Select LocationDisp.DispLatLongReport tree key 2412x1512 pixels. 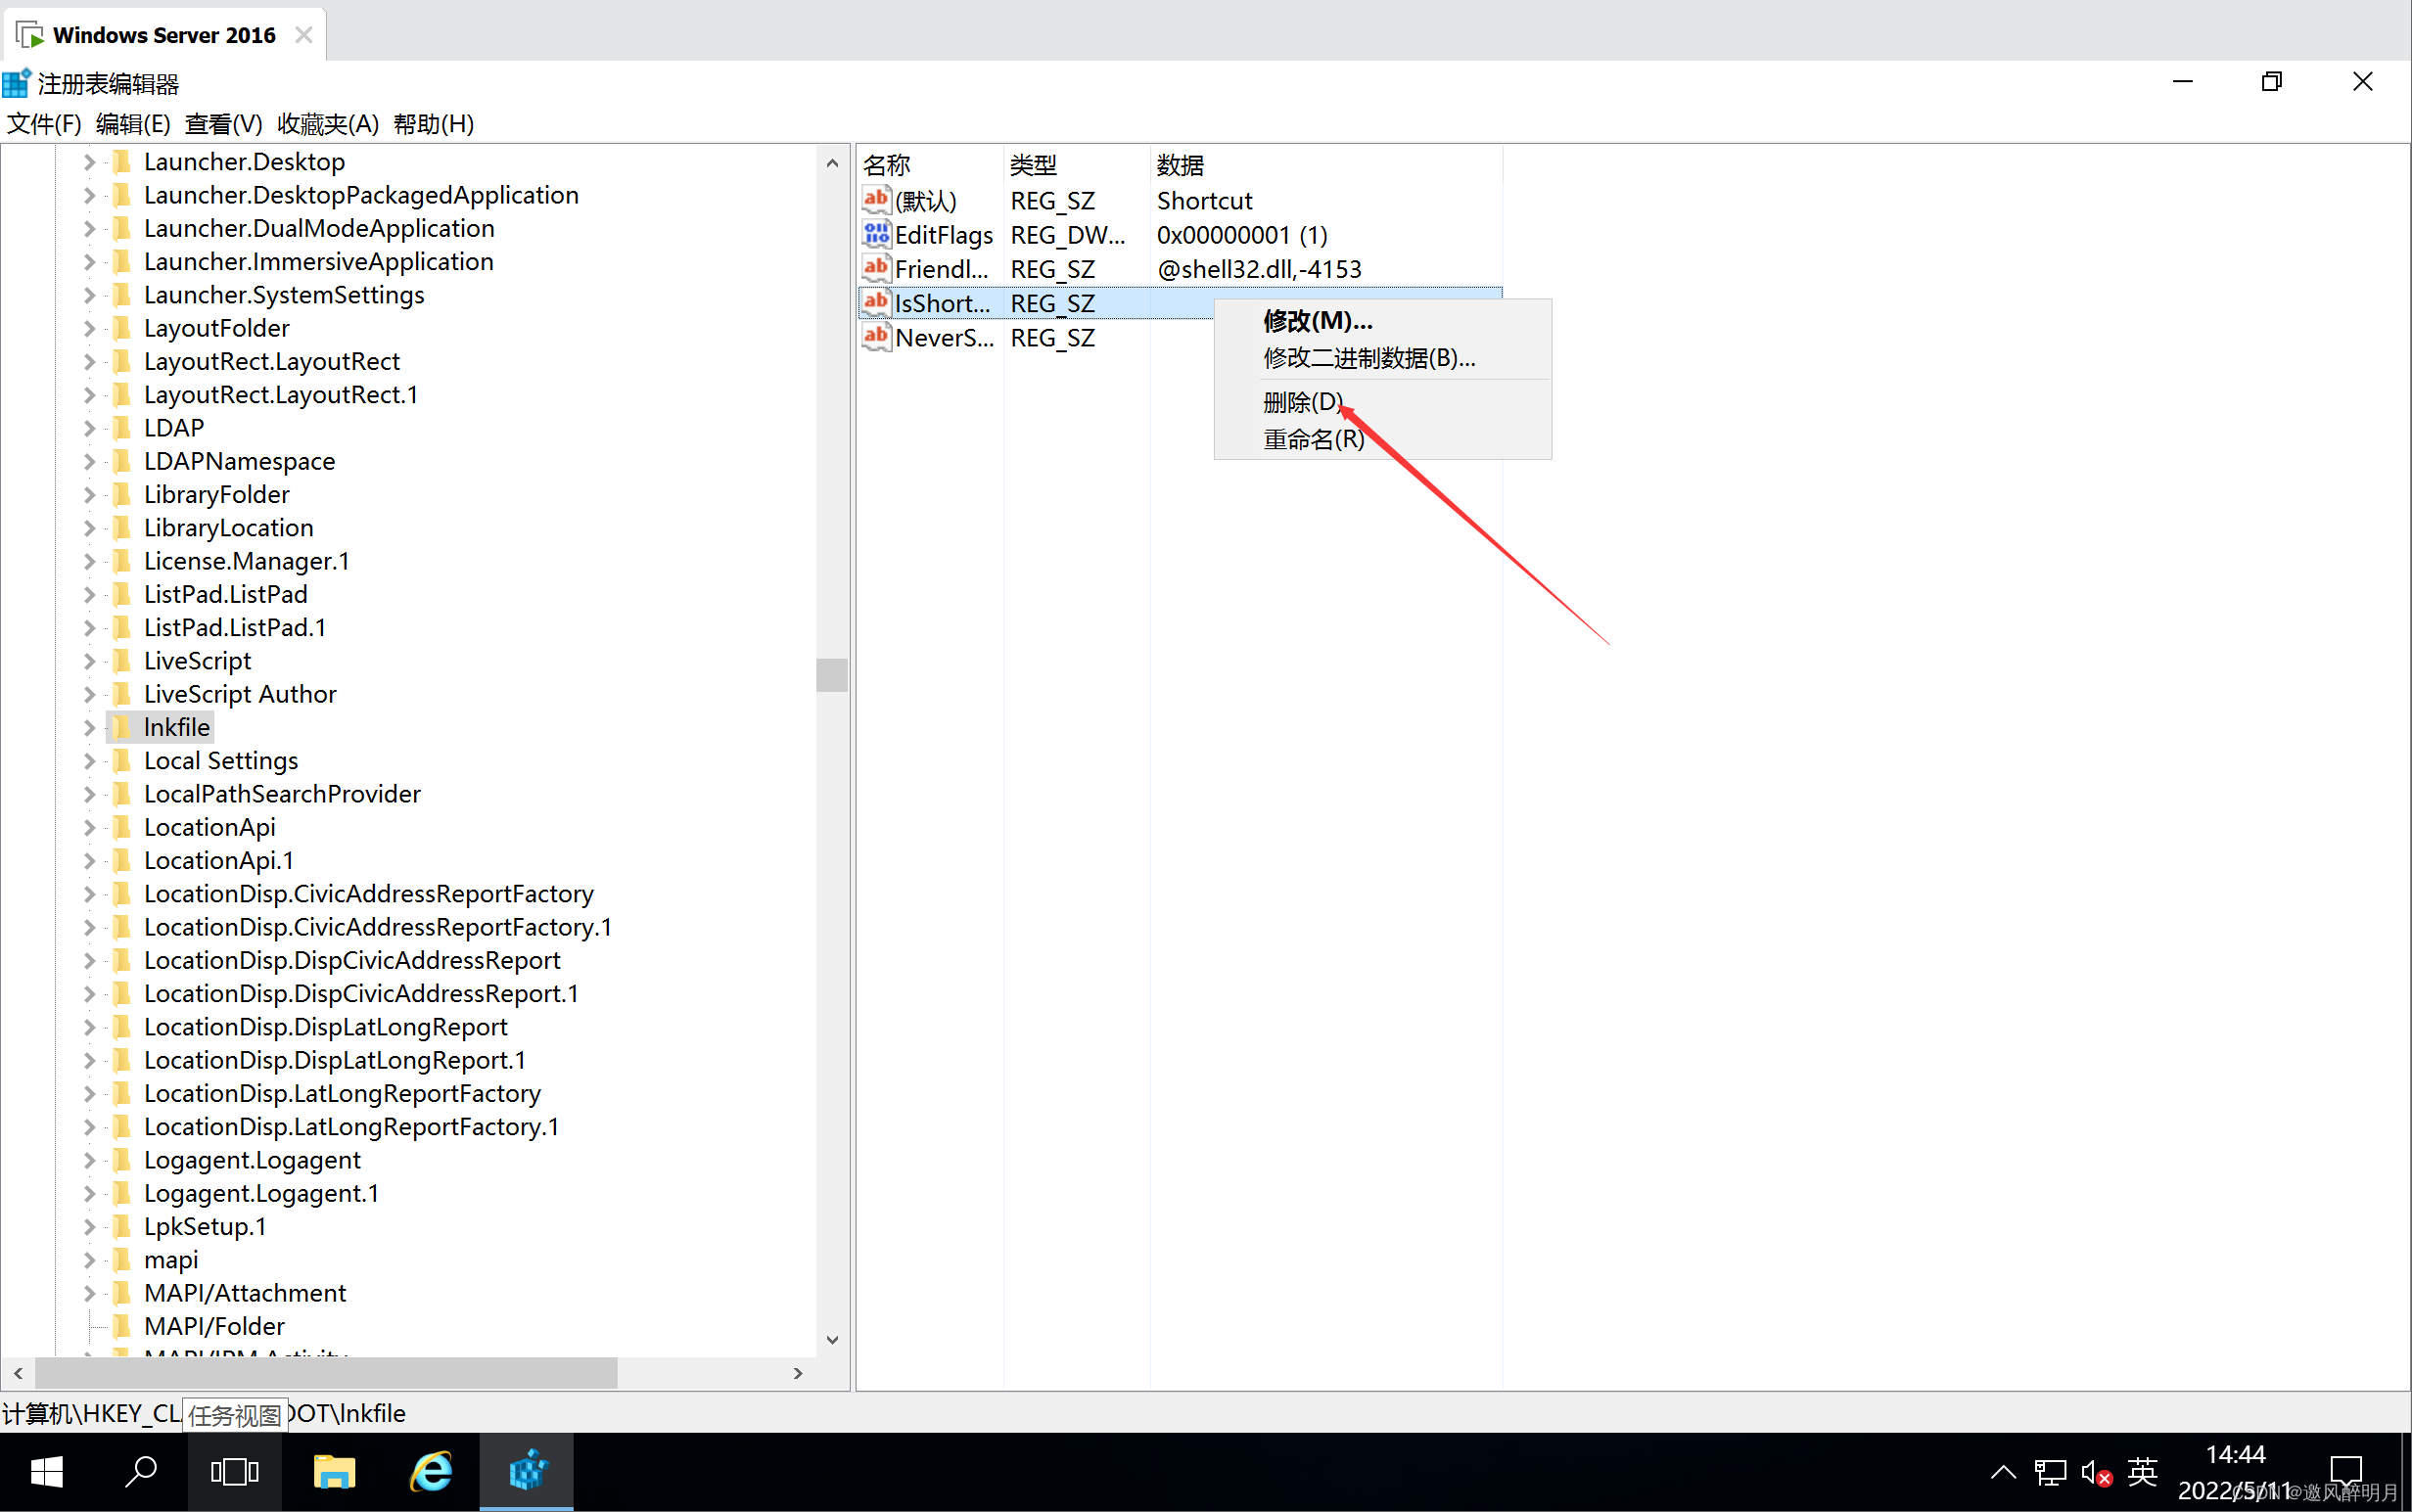326,1027
